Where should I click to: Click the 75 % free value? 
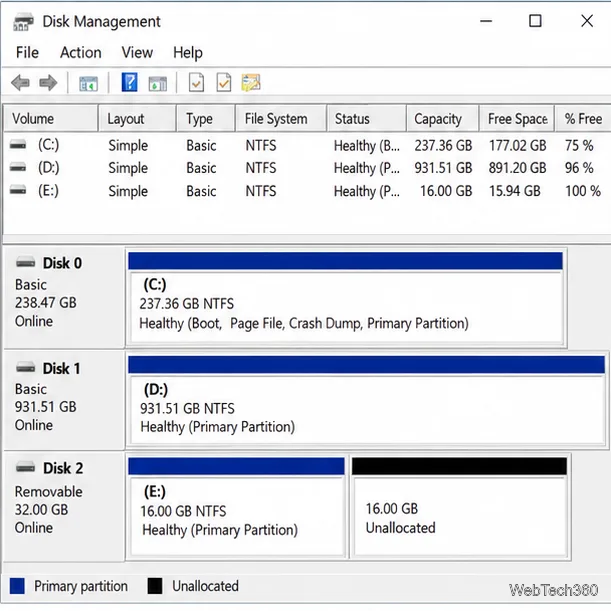coord(579,146)
